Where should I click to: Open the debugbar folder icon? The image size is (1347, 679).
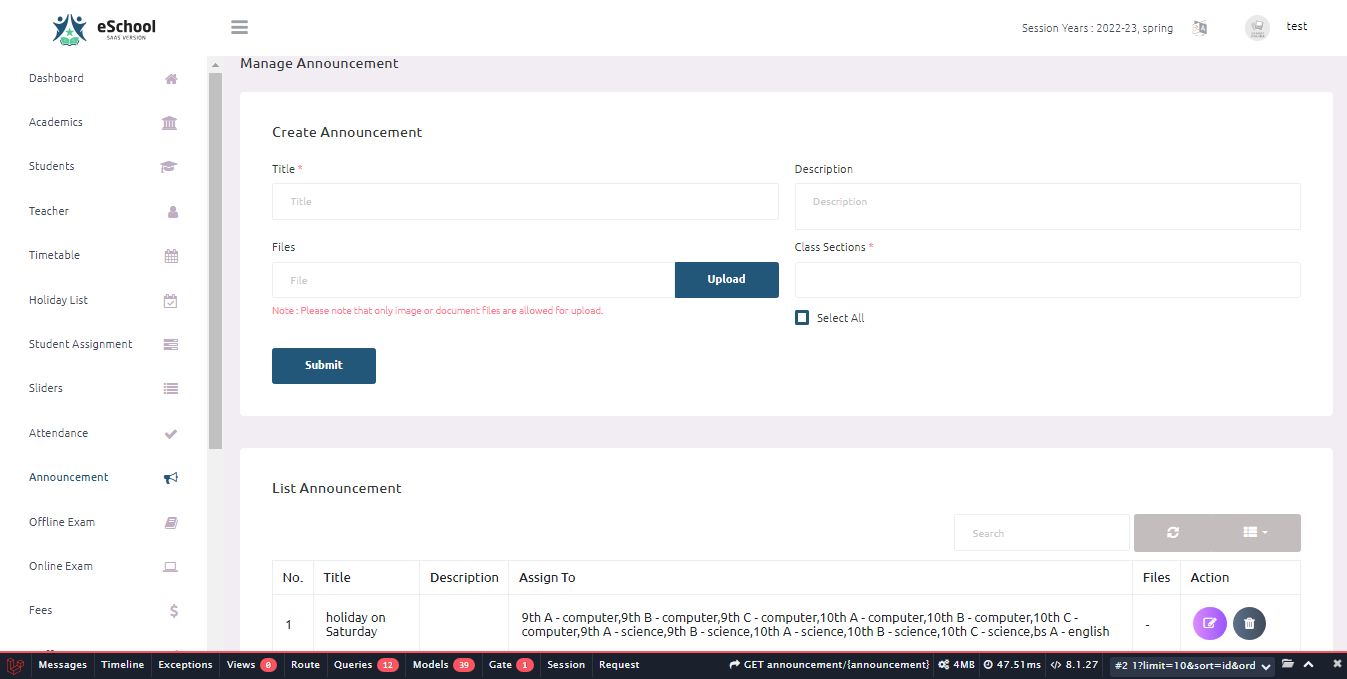[x=1288, y=665]
